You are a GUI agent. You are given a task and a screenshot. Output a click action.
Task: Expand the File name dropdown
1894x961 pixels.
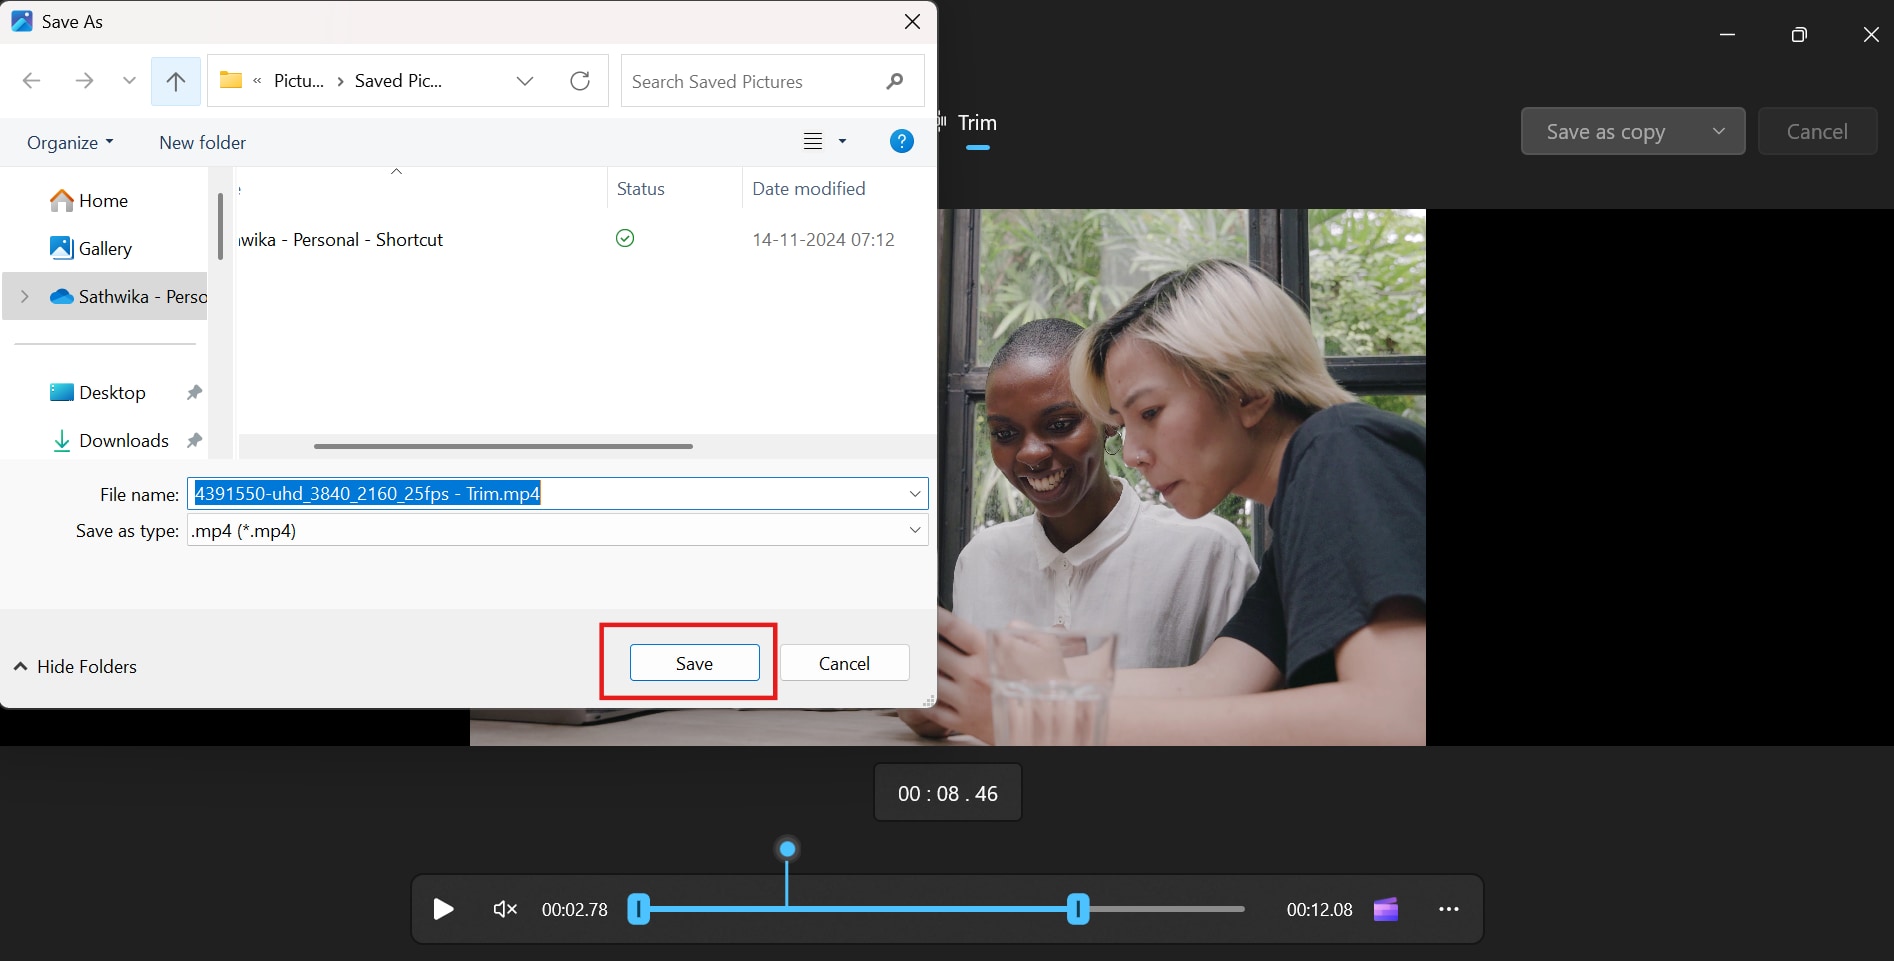click(915, 494)
